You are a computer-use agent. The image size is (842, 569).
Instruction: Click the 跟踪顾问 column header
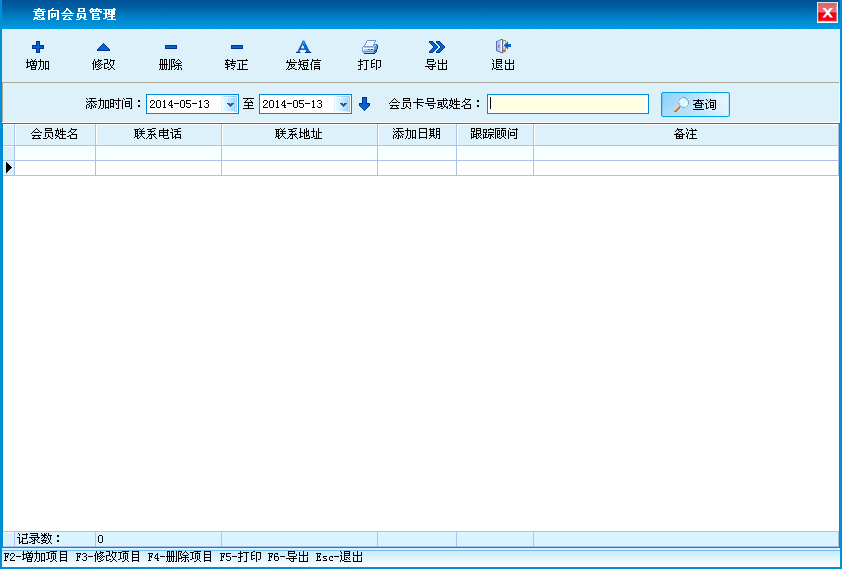pyautogui.click(x=494, y=134)
